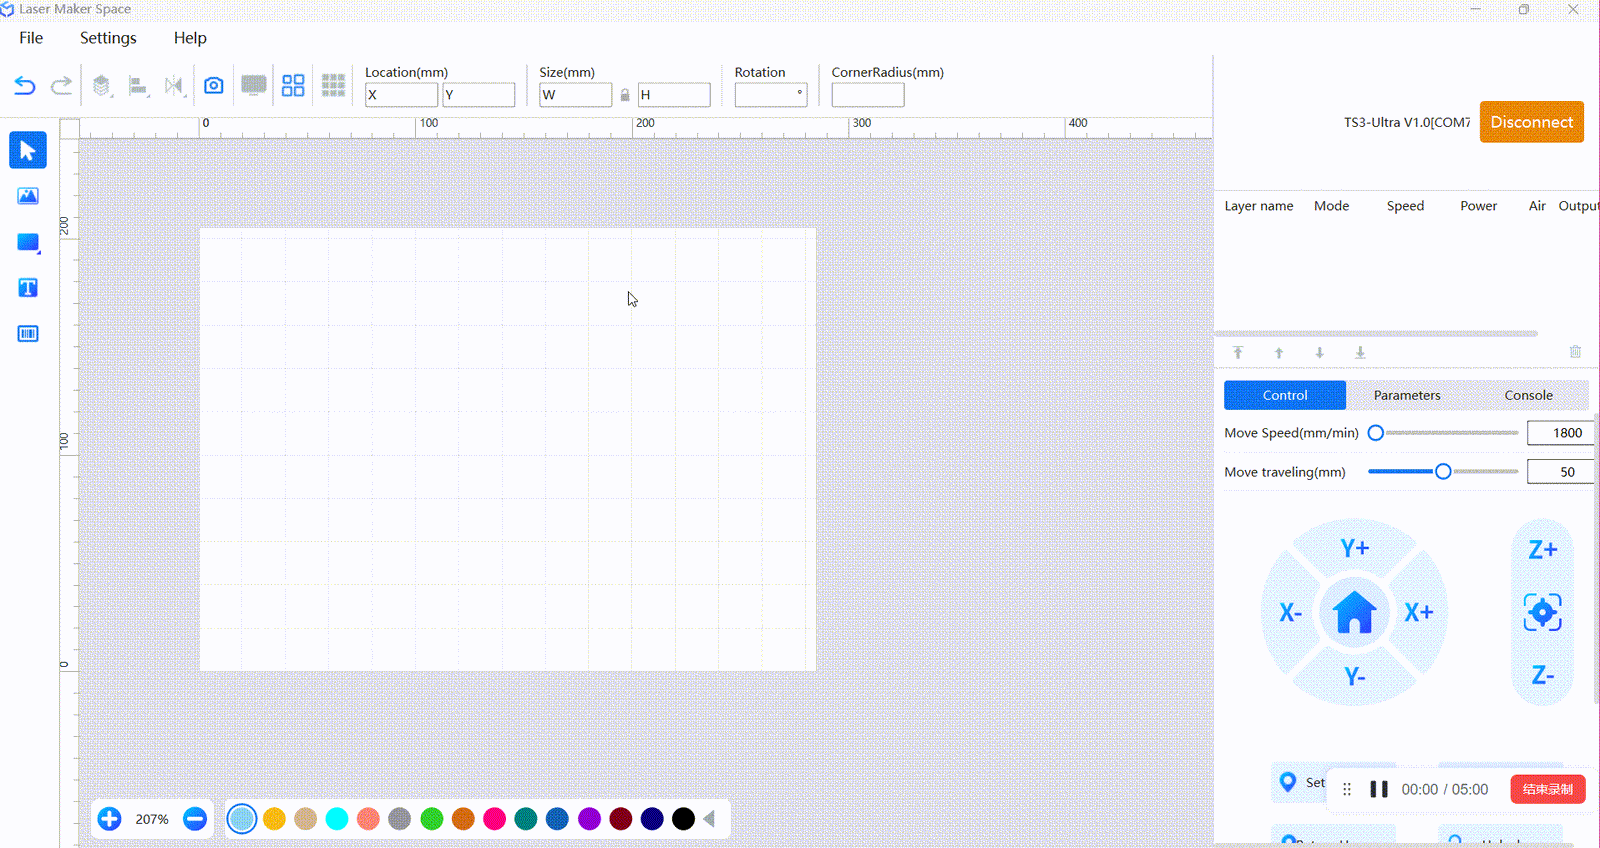This screenshot has height=848, width=1600.
Task: Click the Home position button
Action: 1355,612
